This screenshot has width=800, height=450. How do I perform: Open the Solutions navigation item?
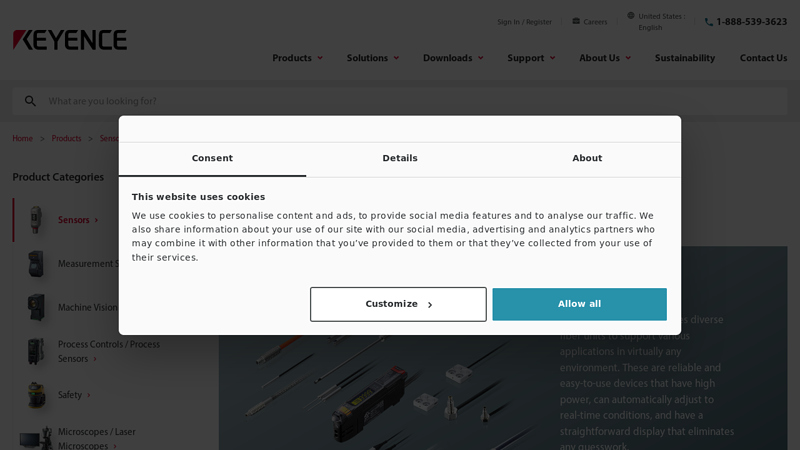click(x=367, y=58)
